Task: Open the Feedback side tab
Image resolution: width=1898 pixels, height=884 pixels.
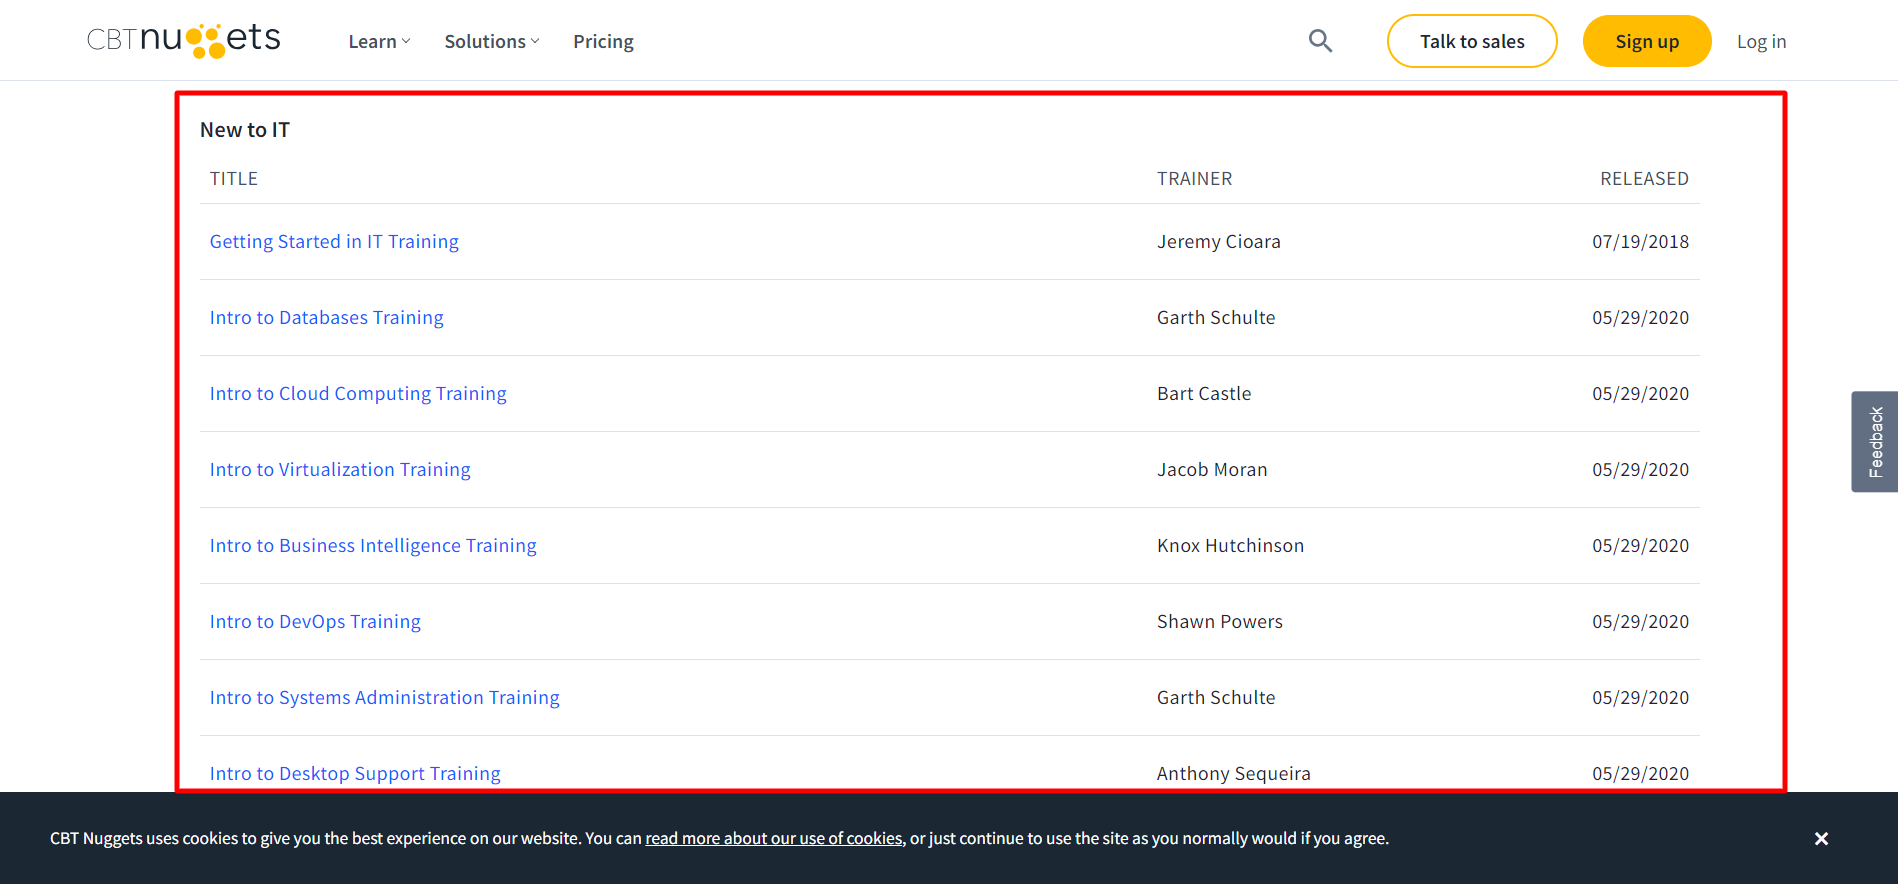Action: click(x=1875, y=441)
